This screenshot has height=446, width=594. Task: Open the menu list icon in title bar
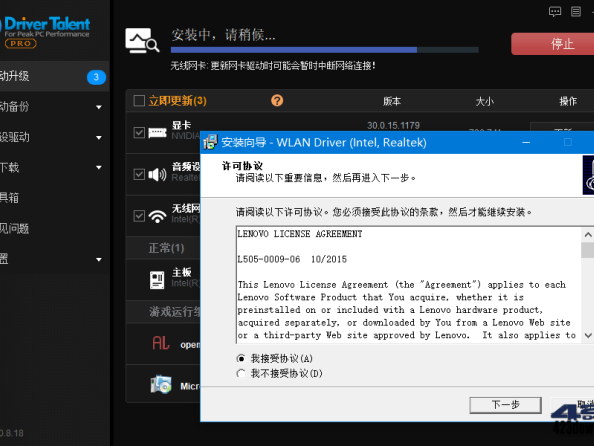576,12
